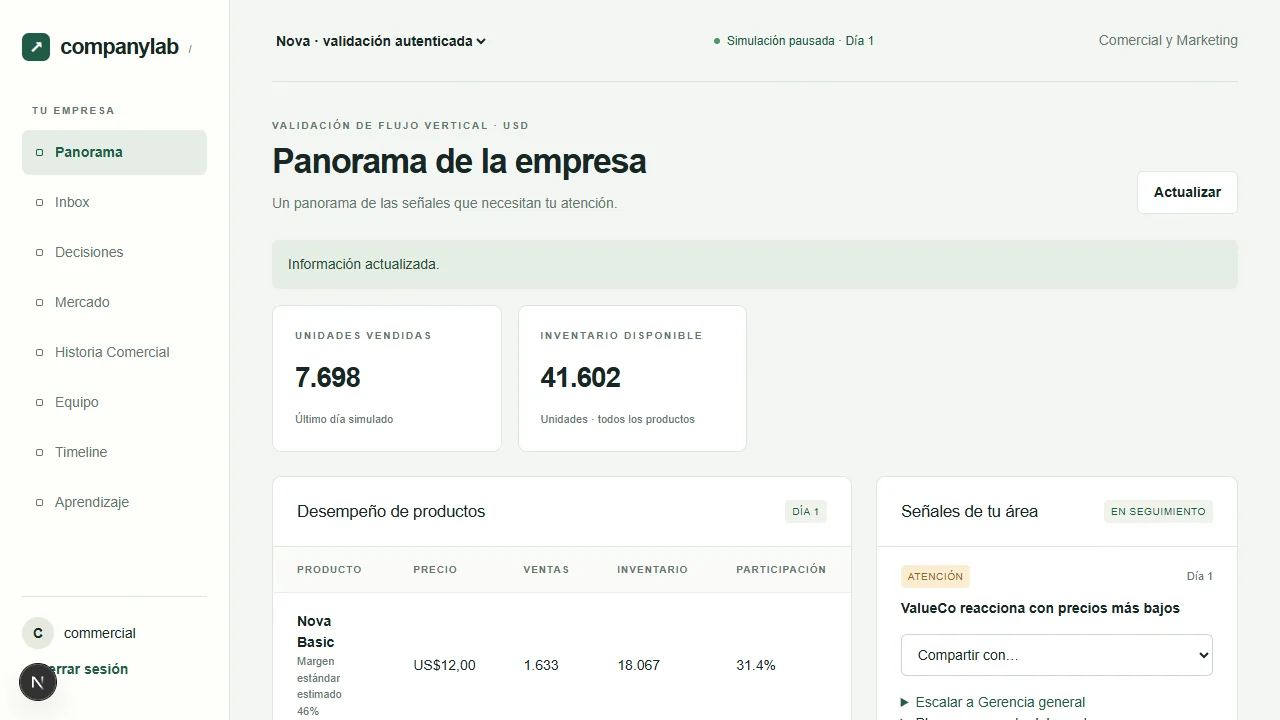The height and width of the screenshot is (720, 1280).
Task: Click the PARTICIPACIÓN column header
Action: 781,569
